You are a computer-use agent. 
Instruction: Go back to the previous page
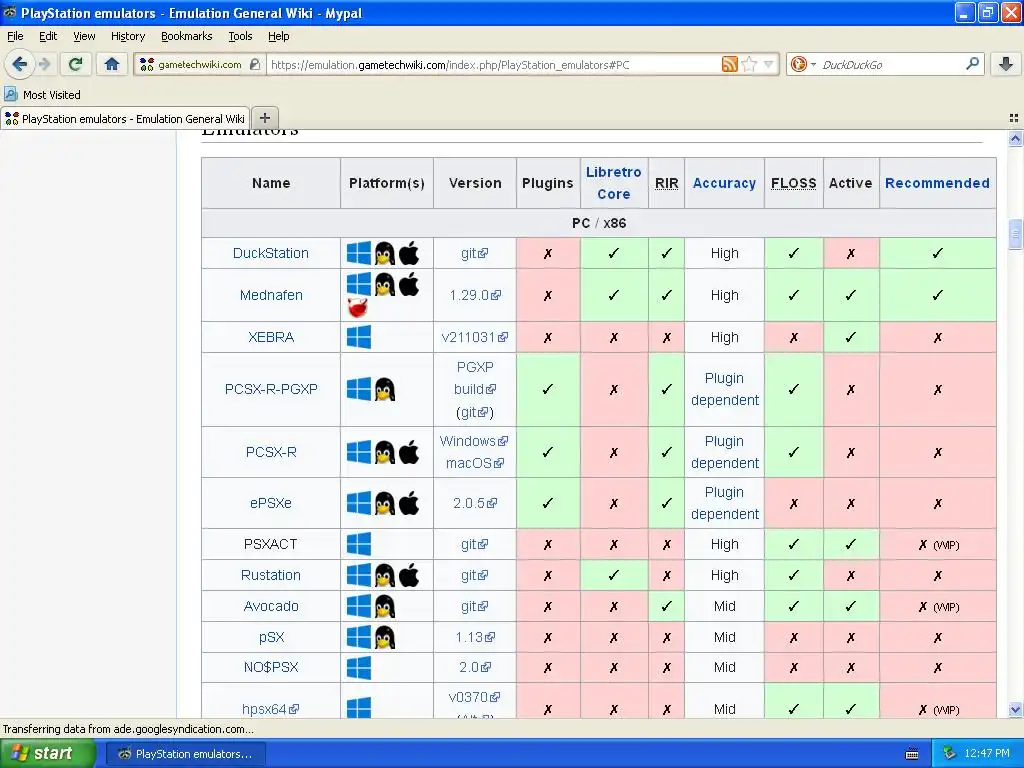pyautogui.click(x=20, y=64)
